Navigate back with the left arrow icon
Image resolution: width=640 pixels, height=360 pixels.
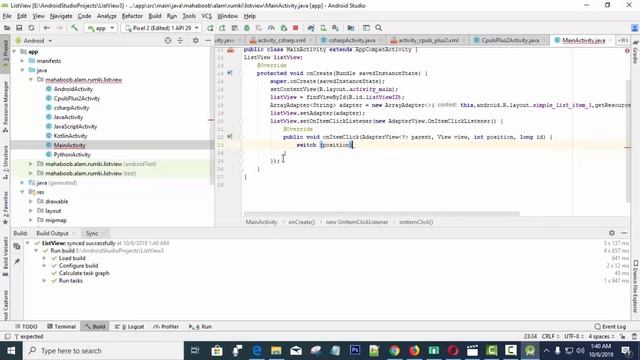(47, 28)
